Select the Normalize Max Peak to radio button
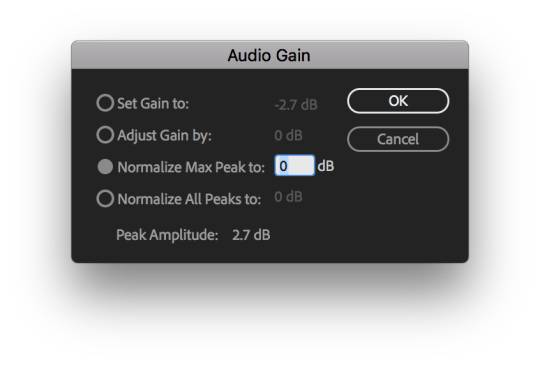 (x=105, y=167)
